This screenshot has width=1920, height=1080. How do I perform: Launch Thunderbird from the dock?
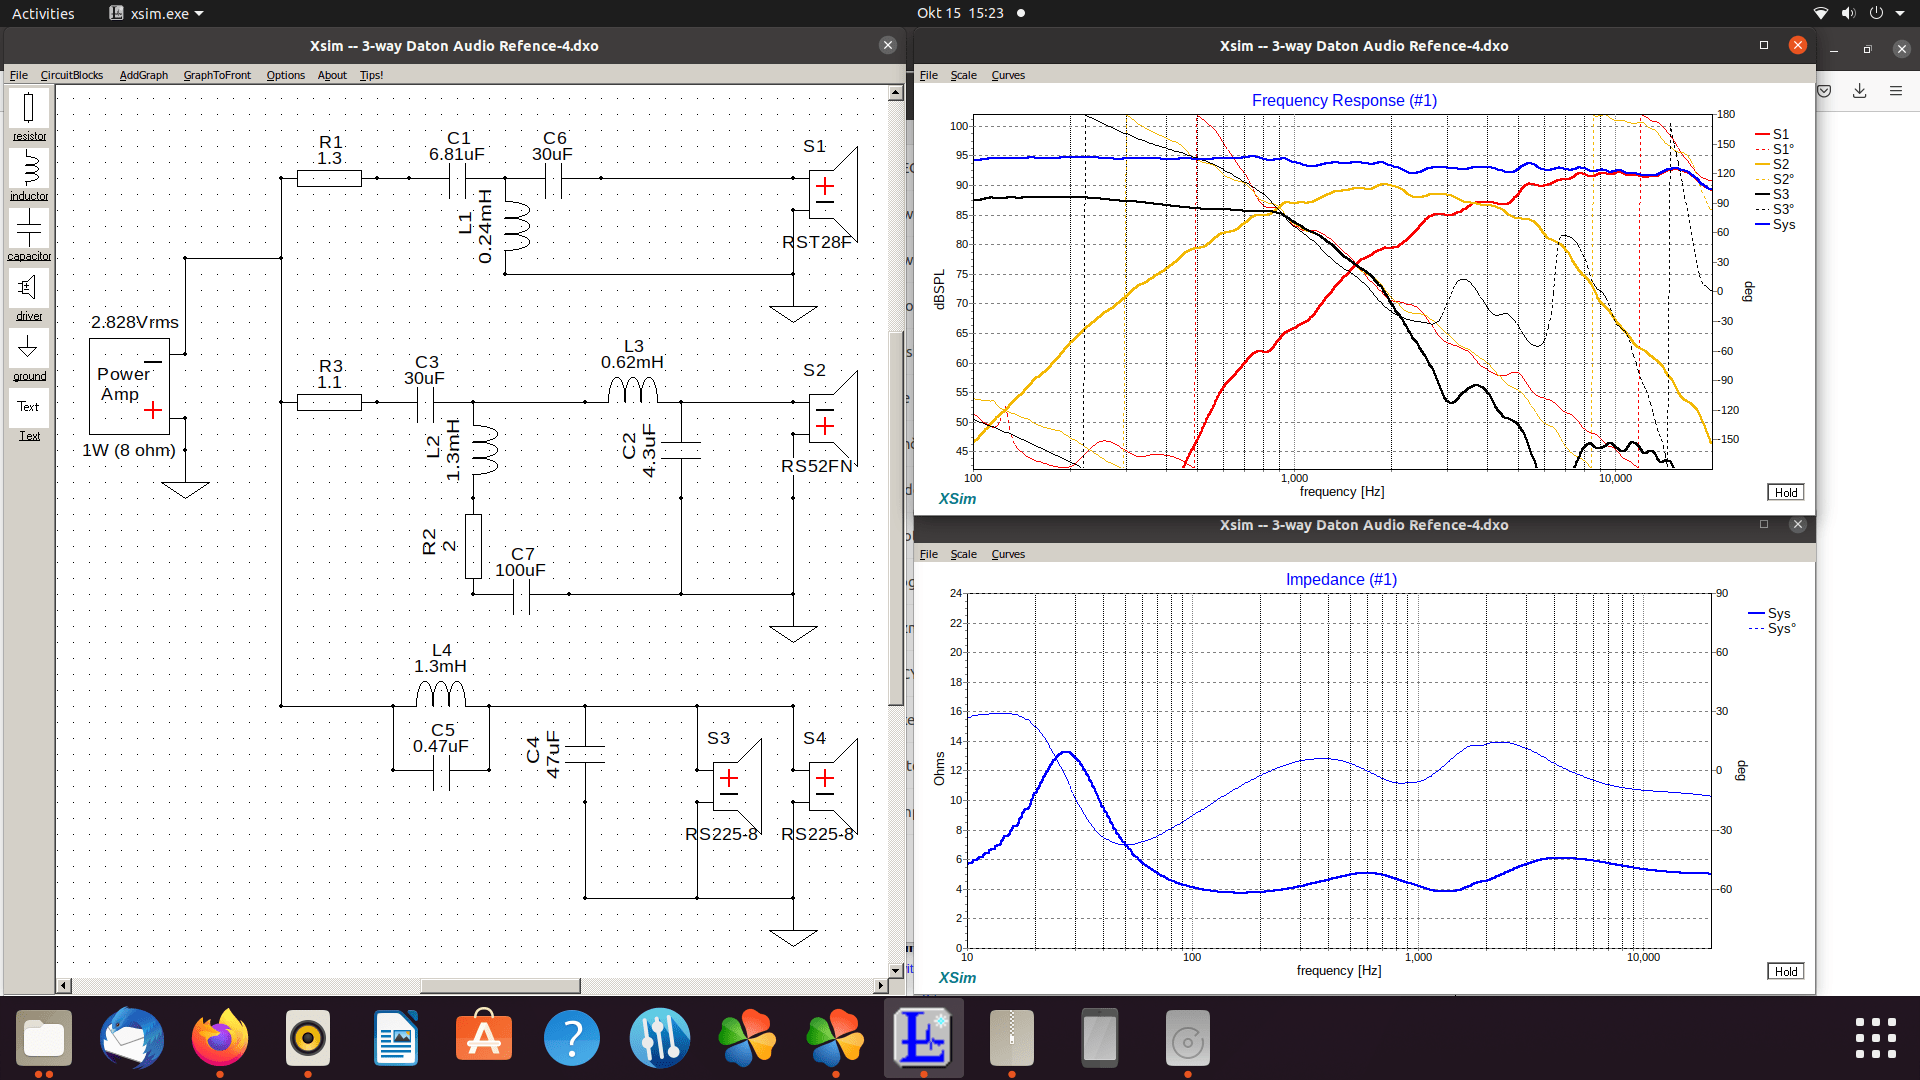(x=132, y=1038)
